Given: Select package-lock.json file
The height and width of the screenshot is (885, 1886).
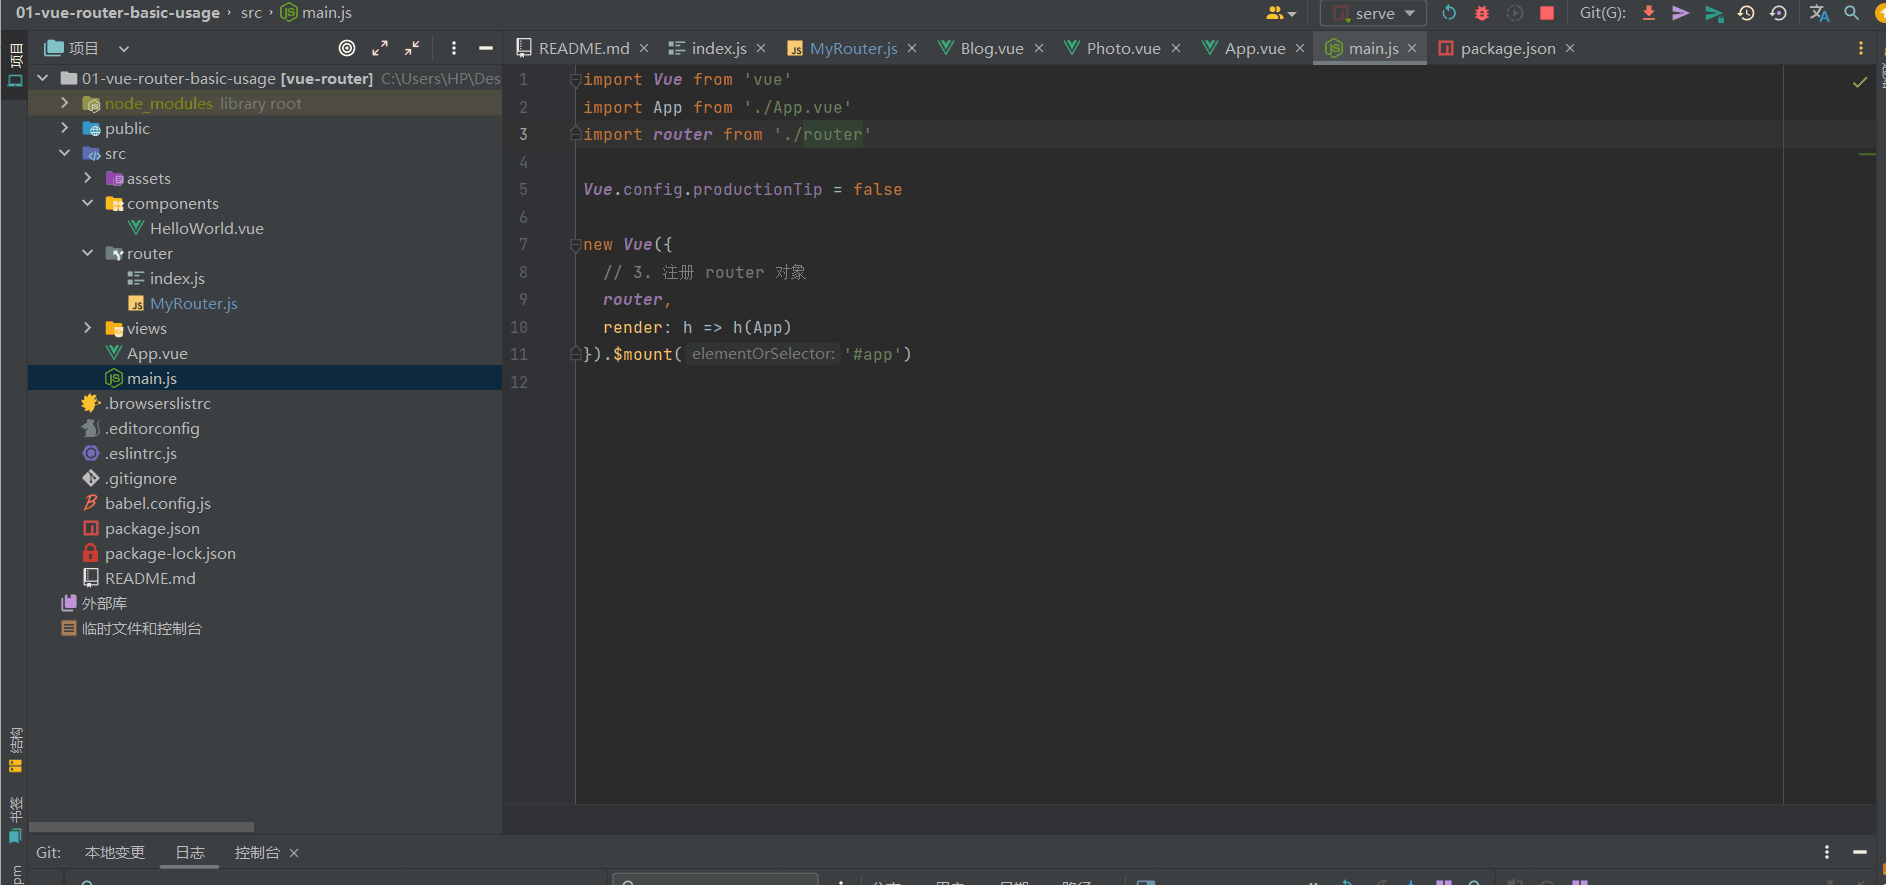Looking at the screenshot, I should pyautogui.click(x=170, y=553).
